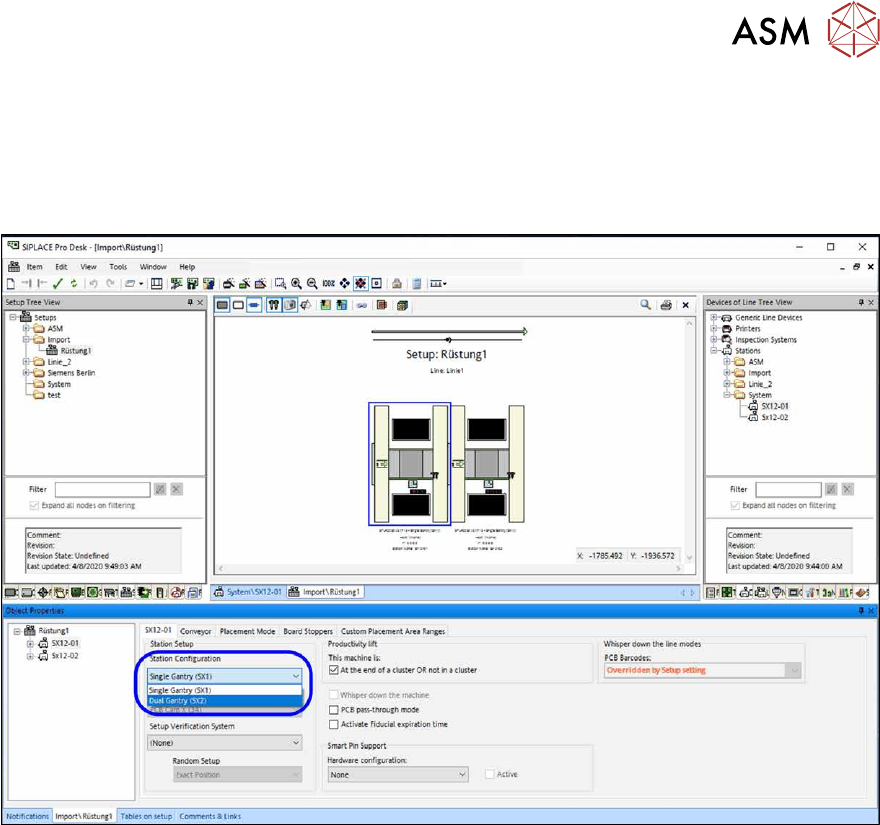Select Sx12-02 in Devices of Line tree
Viewport: 880px width, 825px height.
point(774,418)
